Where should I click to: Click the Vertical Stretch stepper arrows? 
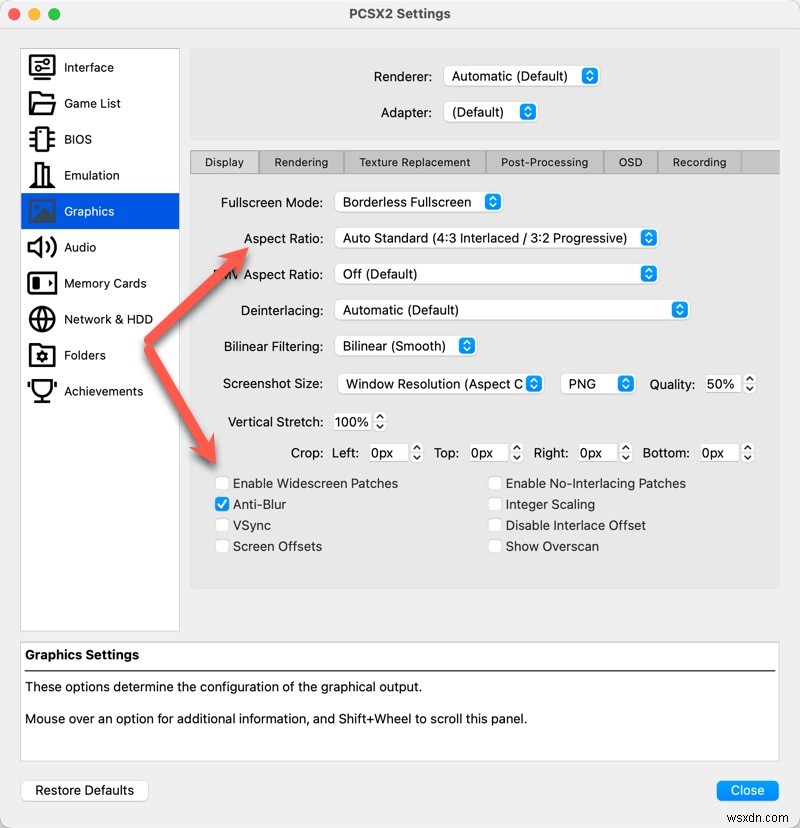click(380, 421)
